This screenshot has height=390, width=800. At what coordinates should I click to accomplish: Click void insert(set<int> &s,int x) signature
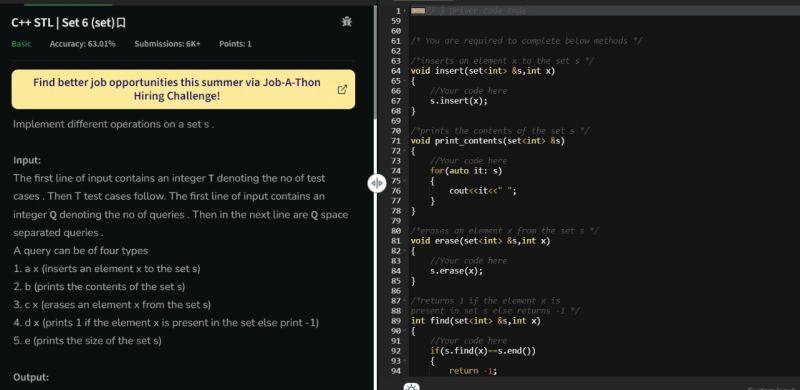[483, 71]
